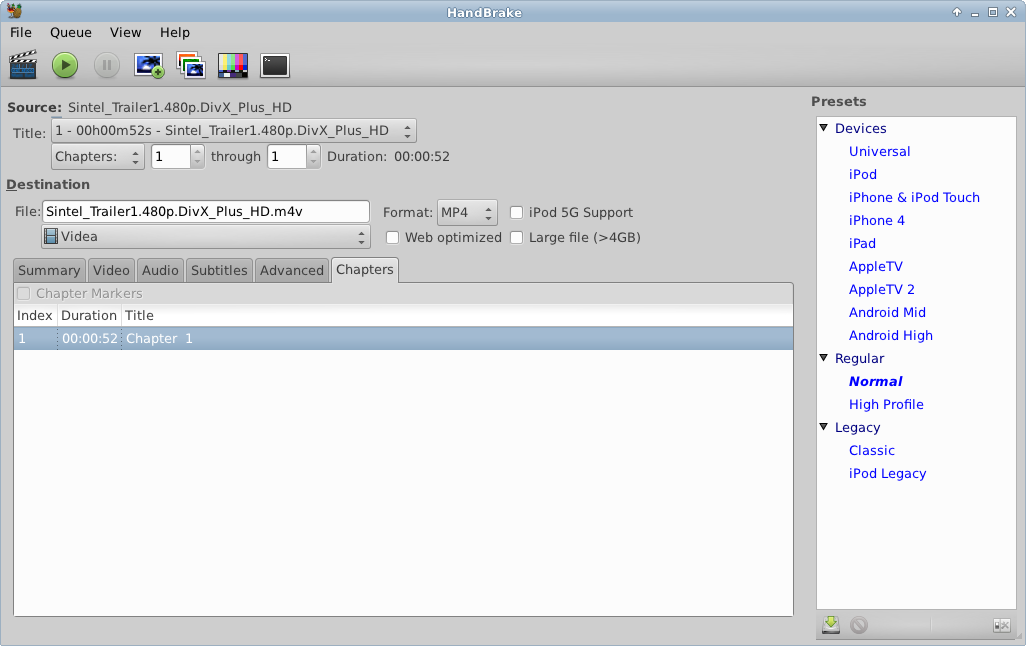This screenshot has height=646, width=1026.
Task: Select the Android High preset
Action: pos(891,335)
